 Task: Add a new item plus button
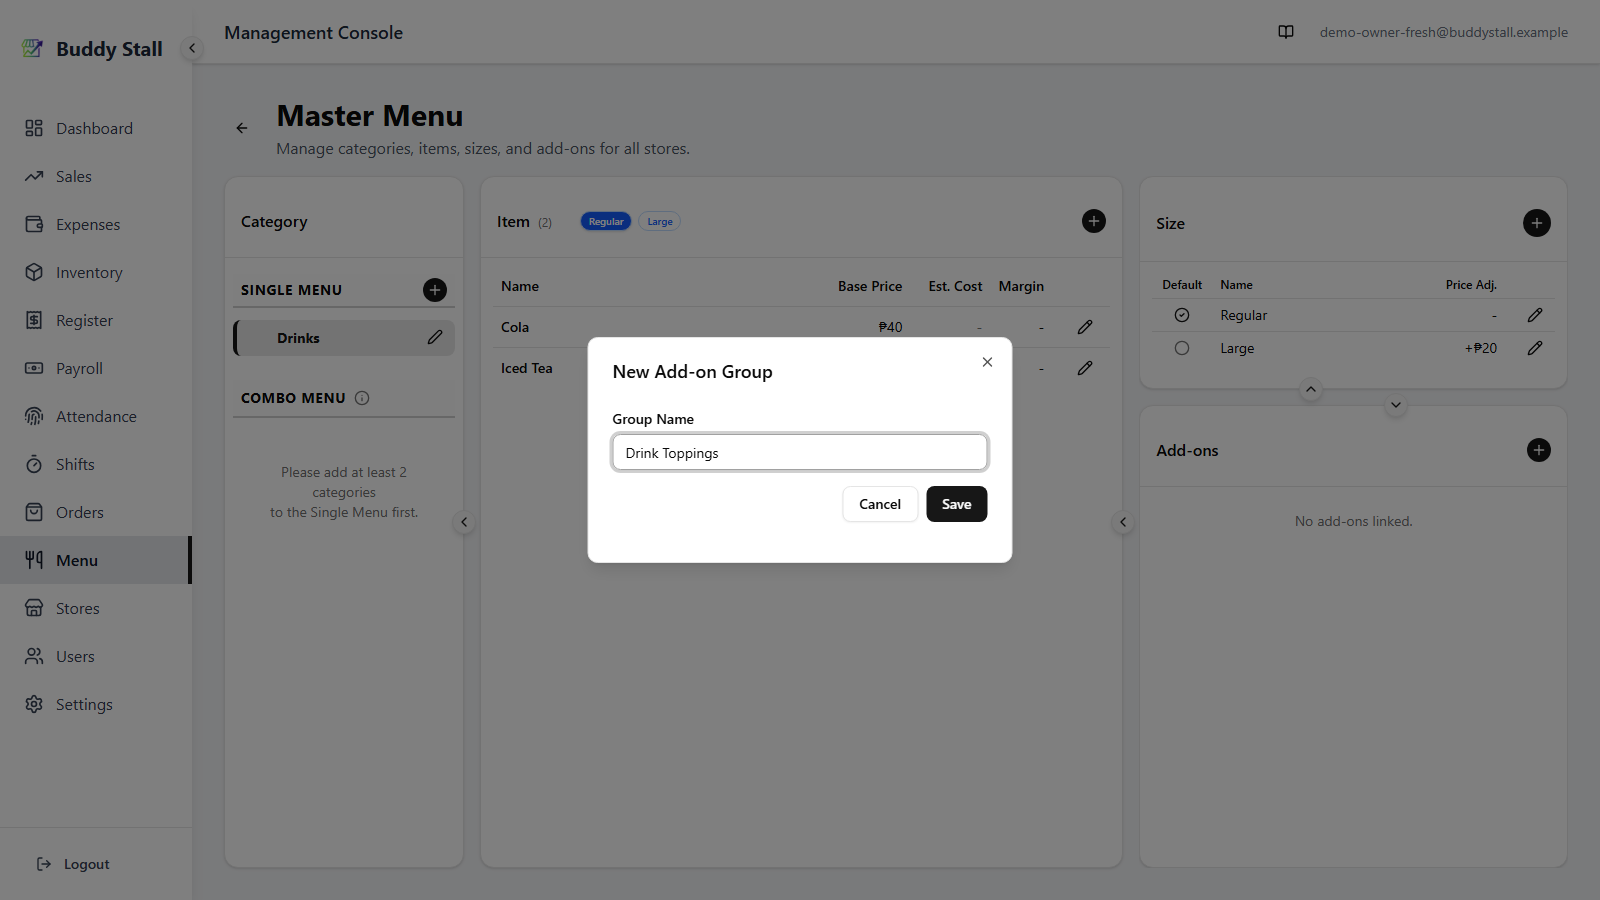click(x=1094, y=221)
